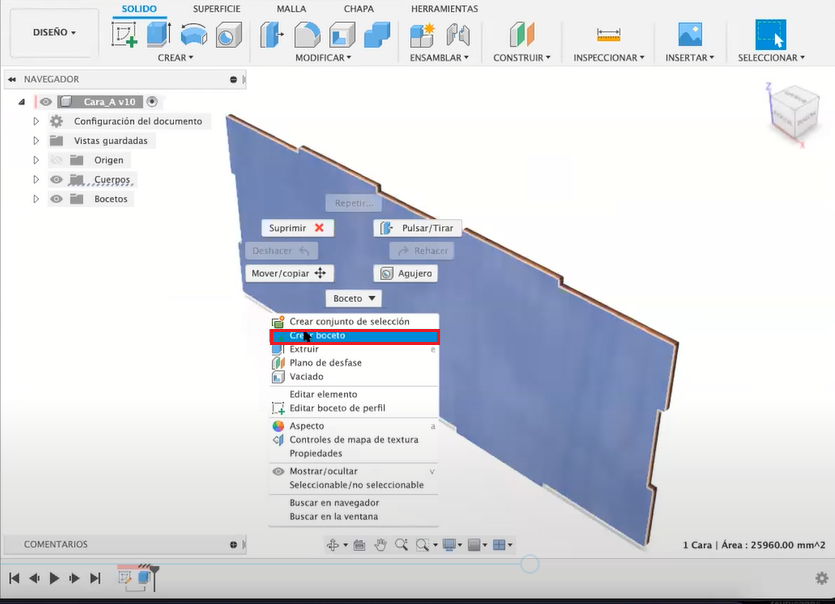Click the Combine bodies icon
The width and height of the screenshot is (835, 604).
pyautogui.click(x=377, y=35)
